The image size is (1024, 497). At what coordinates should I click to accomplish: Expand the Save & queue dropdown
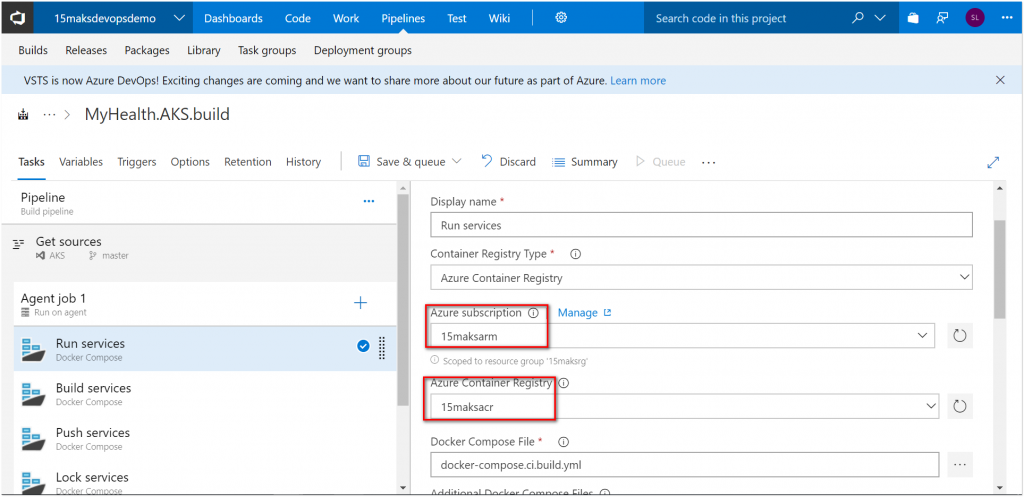tap(456, 161)
